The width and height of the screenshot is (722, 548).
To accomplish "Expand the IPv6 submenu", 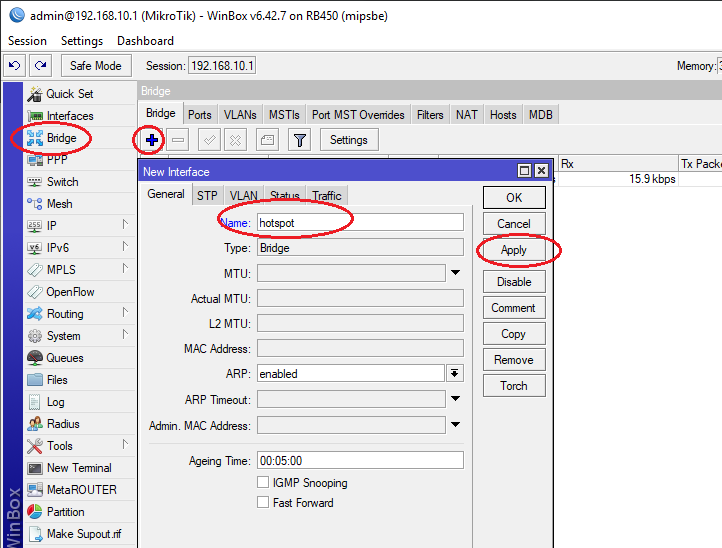I will pos(125,246).
